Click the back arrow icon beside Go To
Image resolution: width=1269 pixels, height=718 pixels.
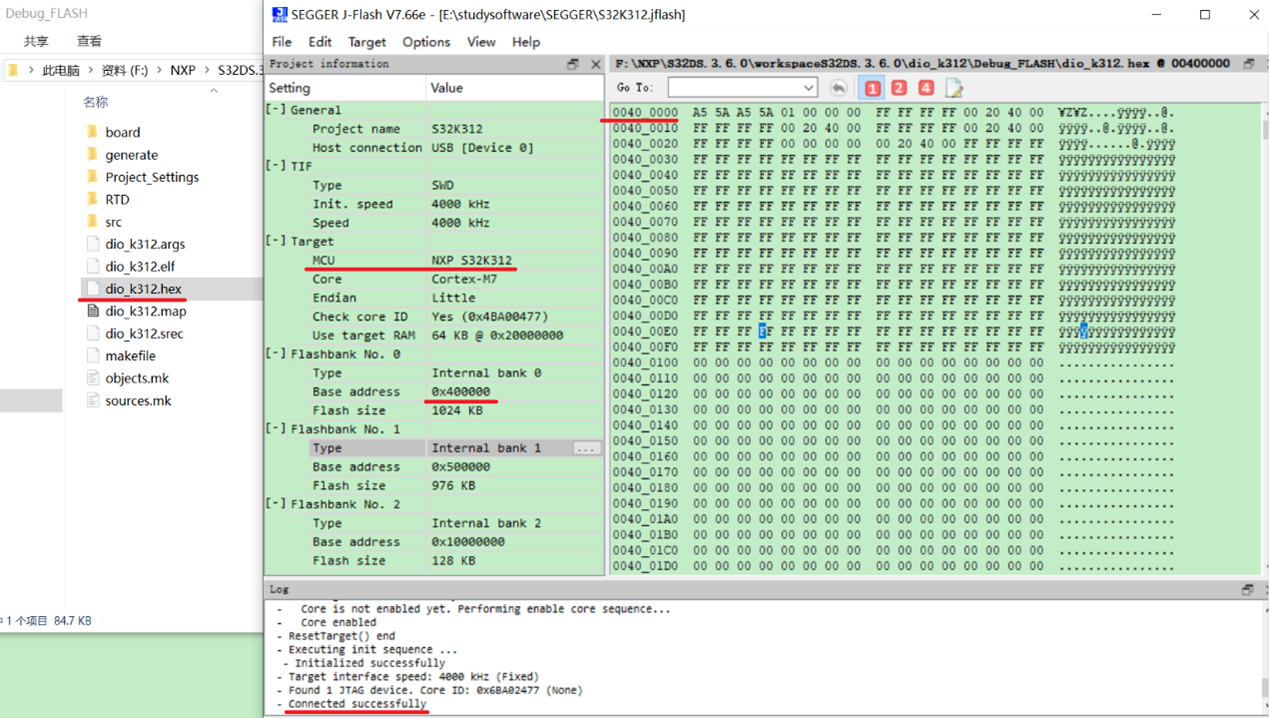point(838,88)
